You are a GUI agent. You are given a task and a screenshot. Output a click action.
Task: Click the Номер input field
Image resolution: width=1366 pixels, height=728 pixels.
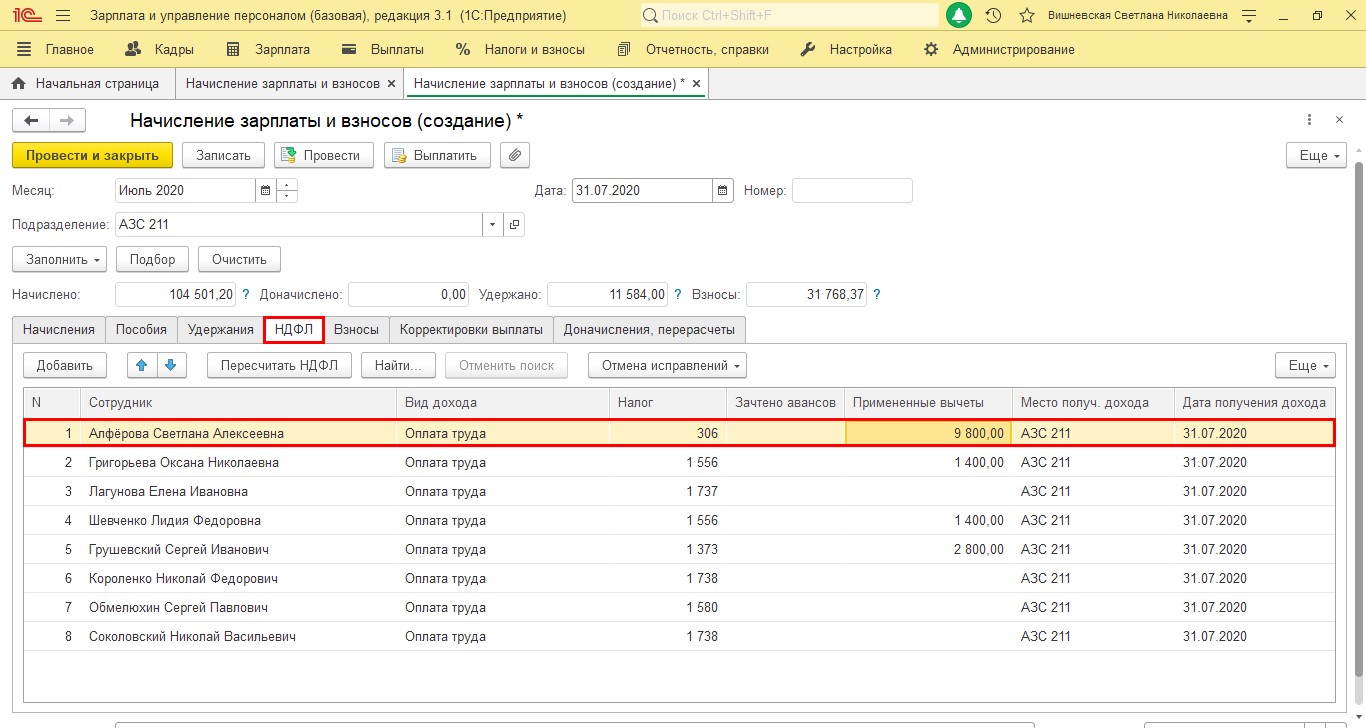click(x=852, y=190)
